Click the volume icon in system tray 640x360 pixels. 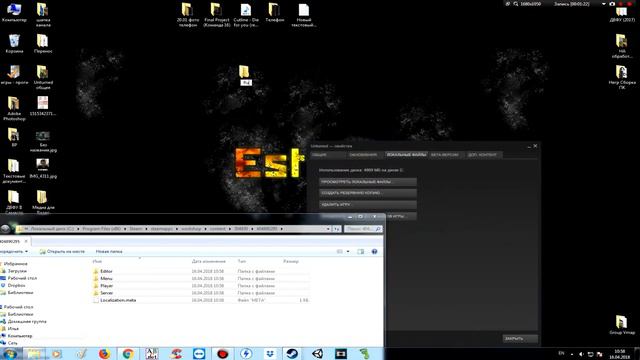581,354
